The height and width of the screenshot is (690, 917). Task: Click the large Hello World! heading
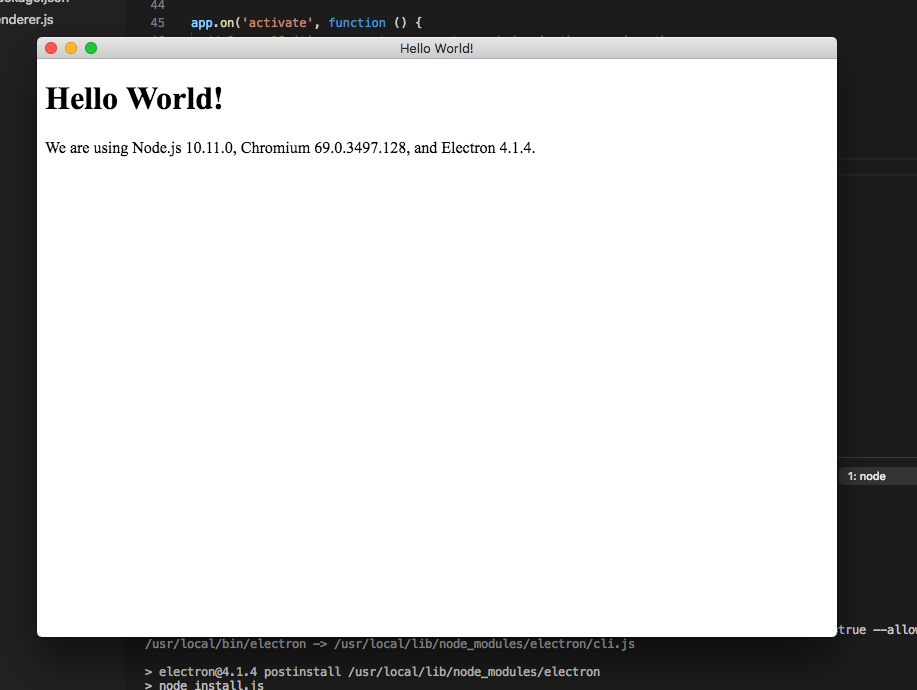(x=134, y=98)
